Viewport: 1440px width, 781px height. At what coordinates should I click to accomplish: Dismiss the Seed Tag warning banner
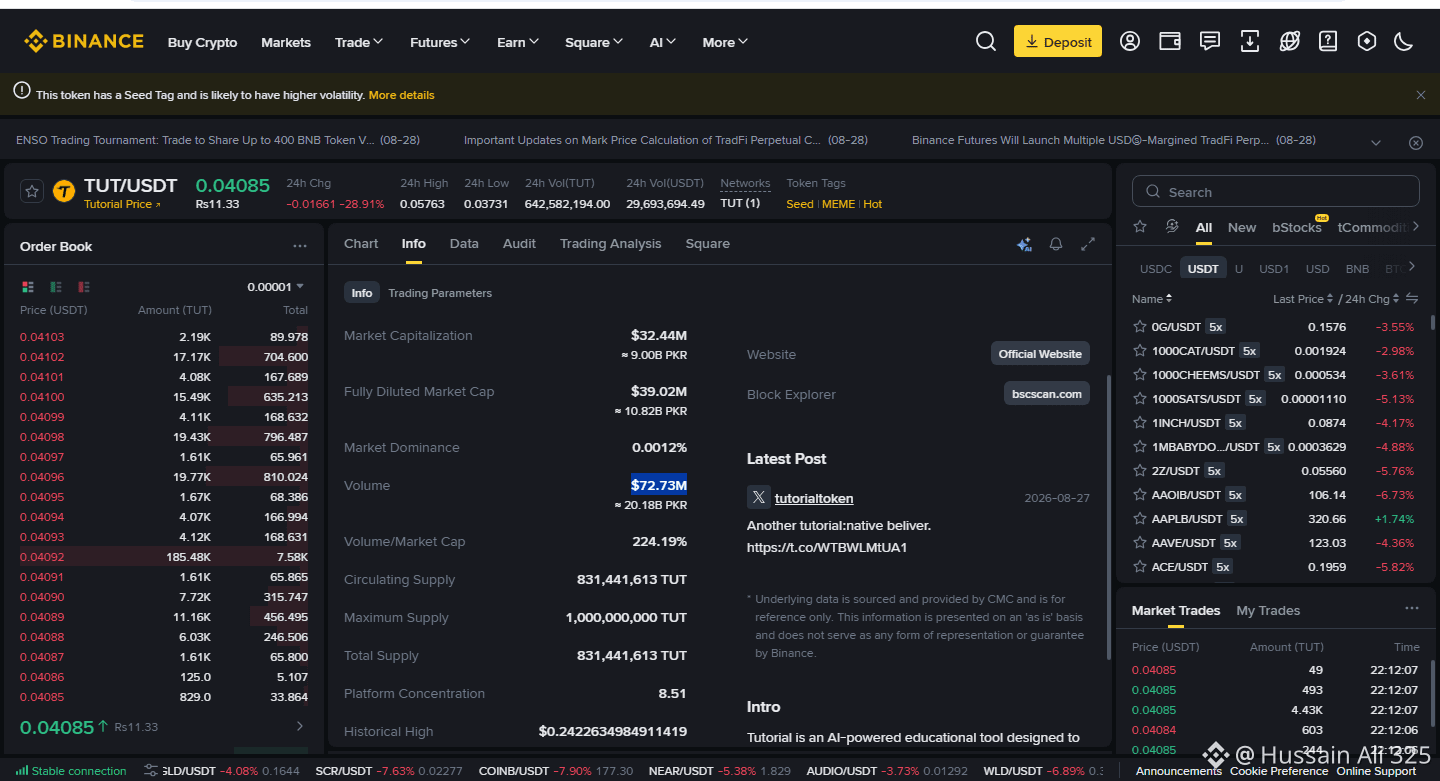pos(1421,95)
